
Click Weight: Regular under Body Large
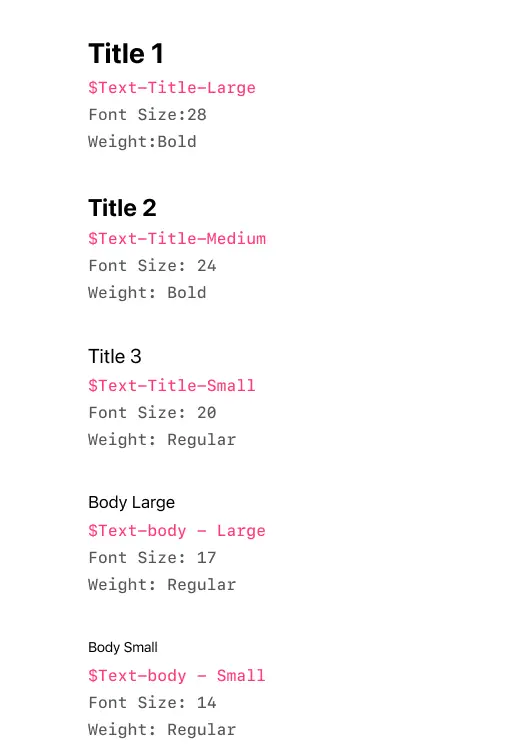162,585
